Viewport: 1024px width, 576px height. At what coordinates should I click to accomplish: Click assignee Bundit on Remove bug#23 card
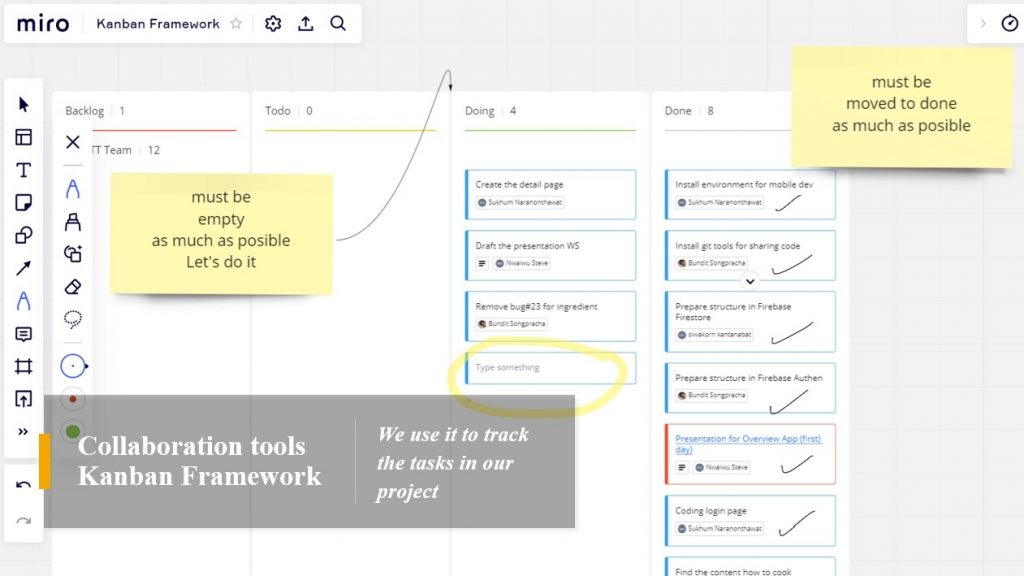(x=511, y=324)
